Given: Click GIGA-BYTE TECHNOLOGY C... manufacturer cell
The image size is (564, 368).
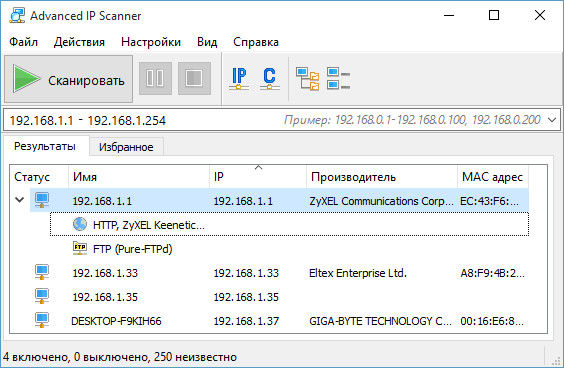Looking at the screenshot, I should click(x=380, y=321).
